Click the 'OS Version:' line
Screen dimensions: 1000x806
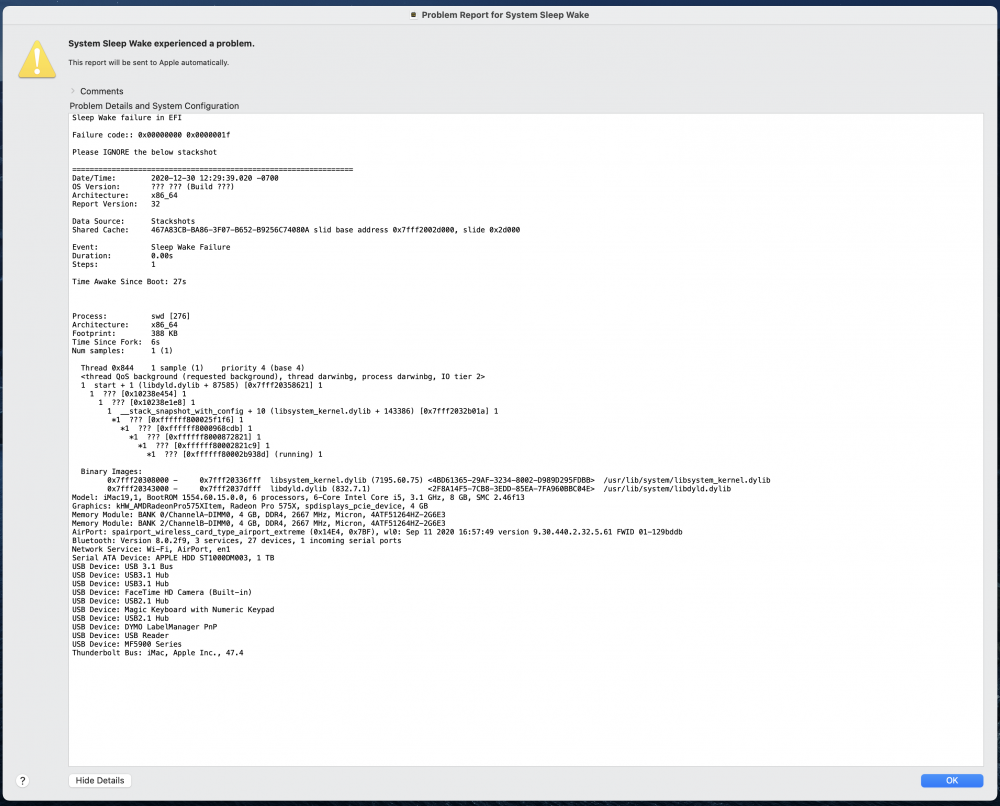[153, 187]
